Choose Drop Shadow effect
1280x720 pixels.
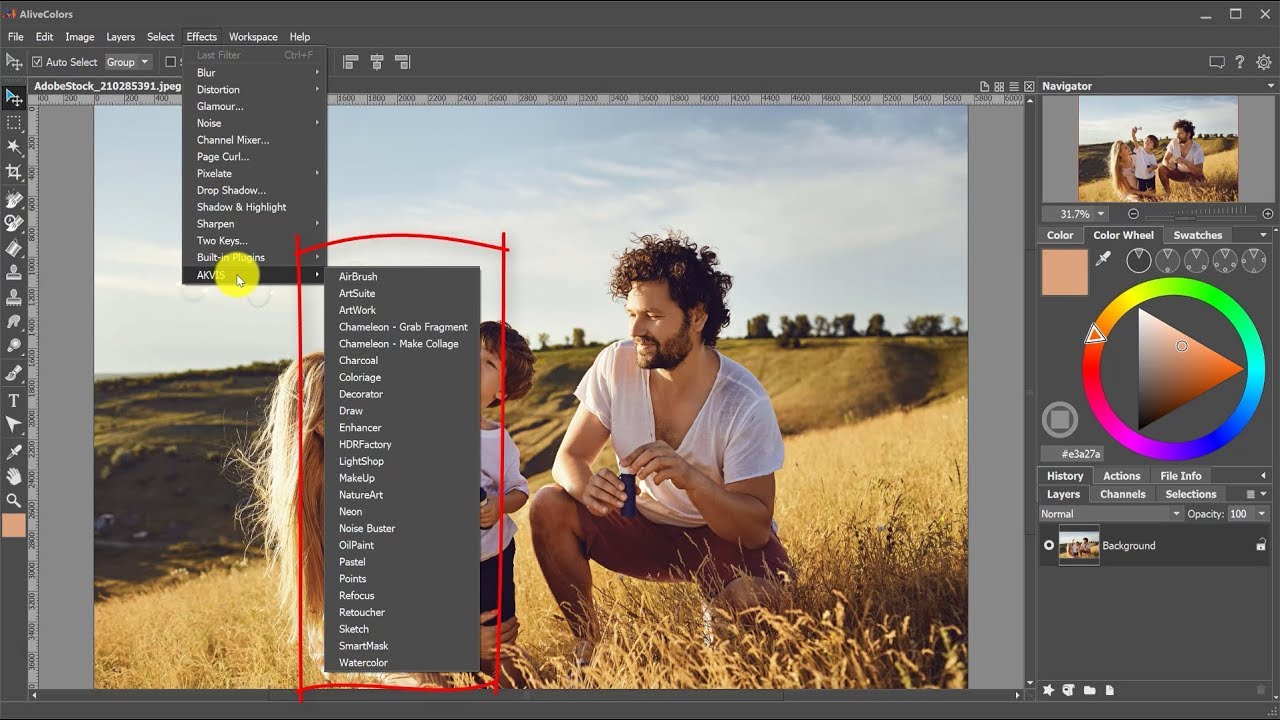click(255, 190)
